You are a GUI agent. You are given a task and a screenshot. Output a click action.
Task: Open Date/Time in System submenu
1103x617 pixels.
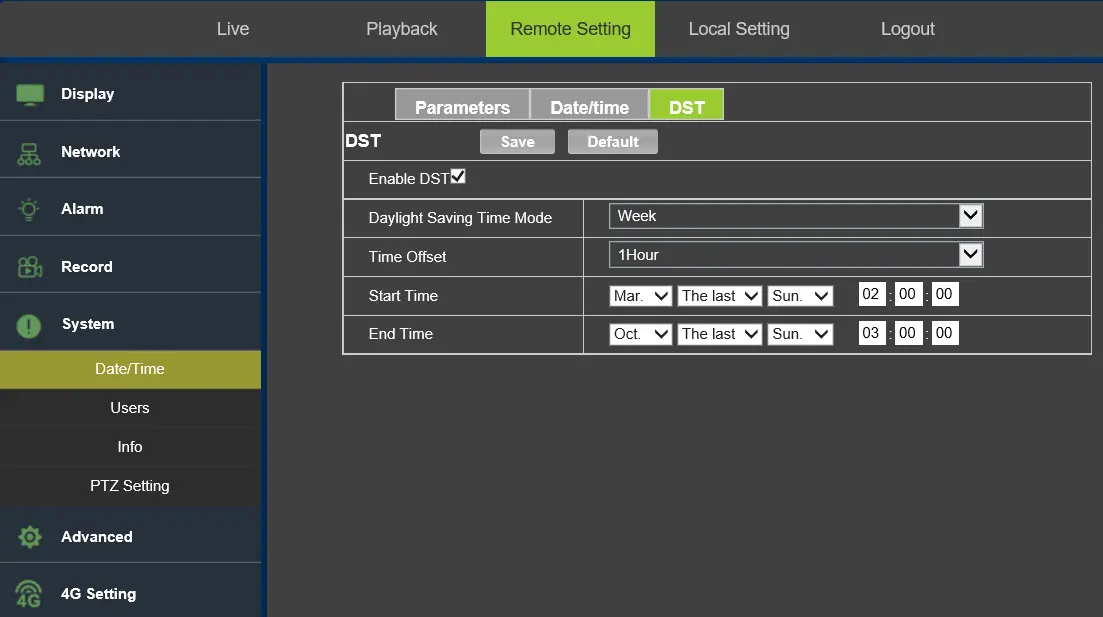(130, 369)
